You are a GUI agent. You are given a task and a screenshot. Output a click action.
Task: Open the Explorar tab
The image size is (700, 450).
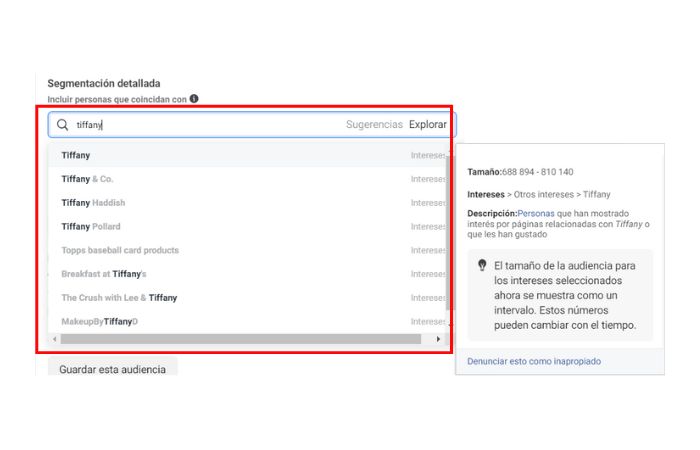428,125
